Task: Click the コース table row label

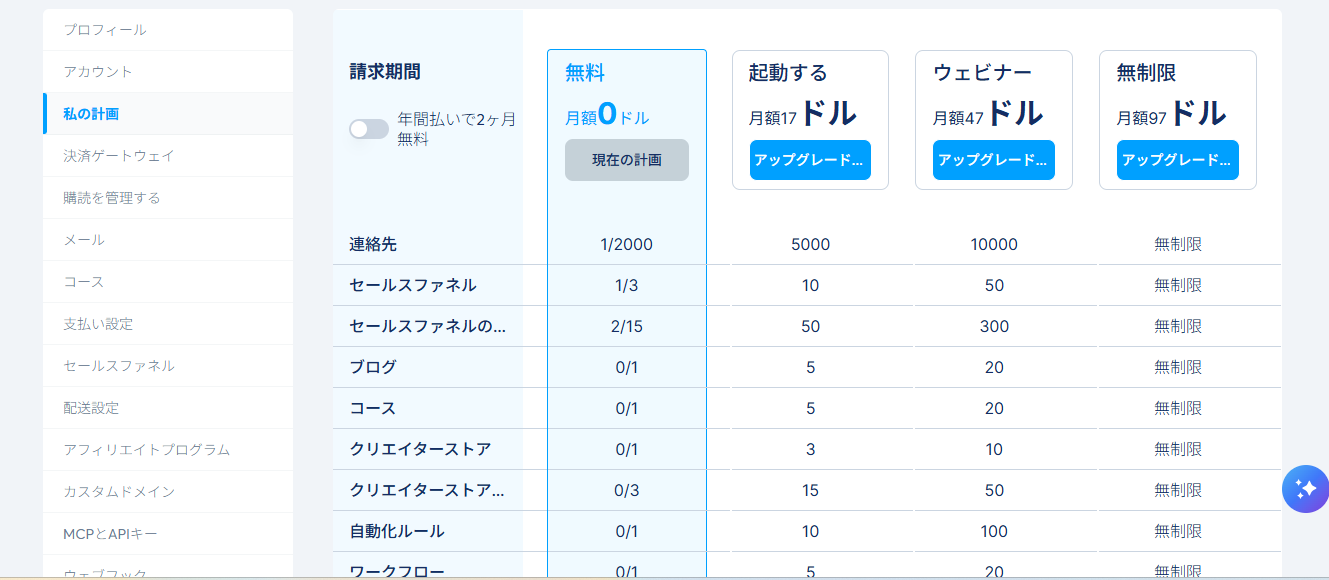Action: pos(373,408)
